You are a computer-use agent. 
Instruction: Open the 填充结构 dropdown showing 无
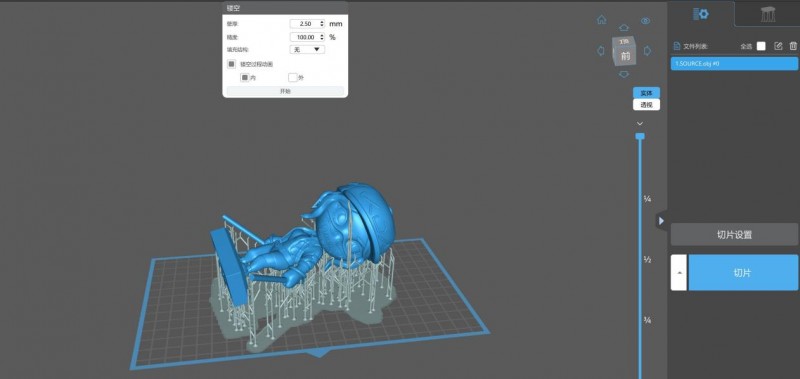(x=307, y=49)
